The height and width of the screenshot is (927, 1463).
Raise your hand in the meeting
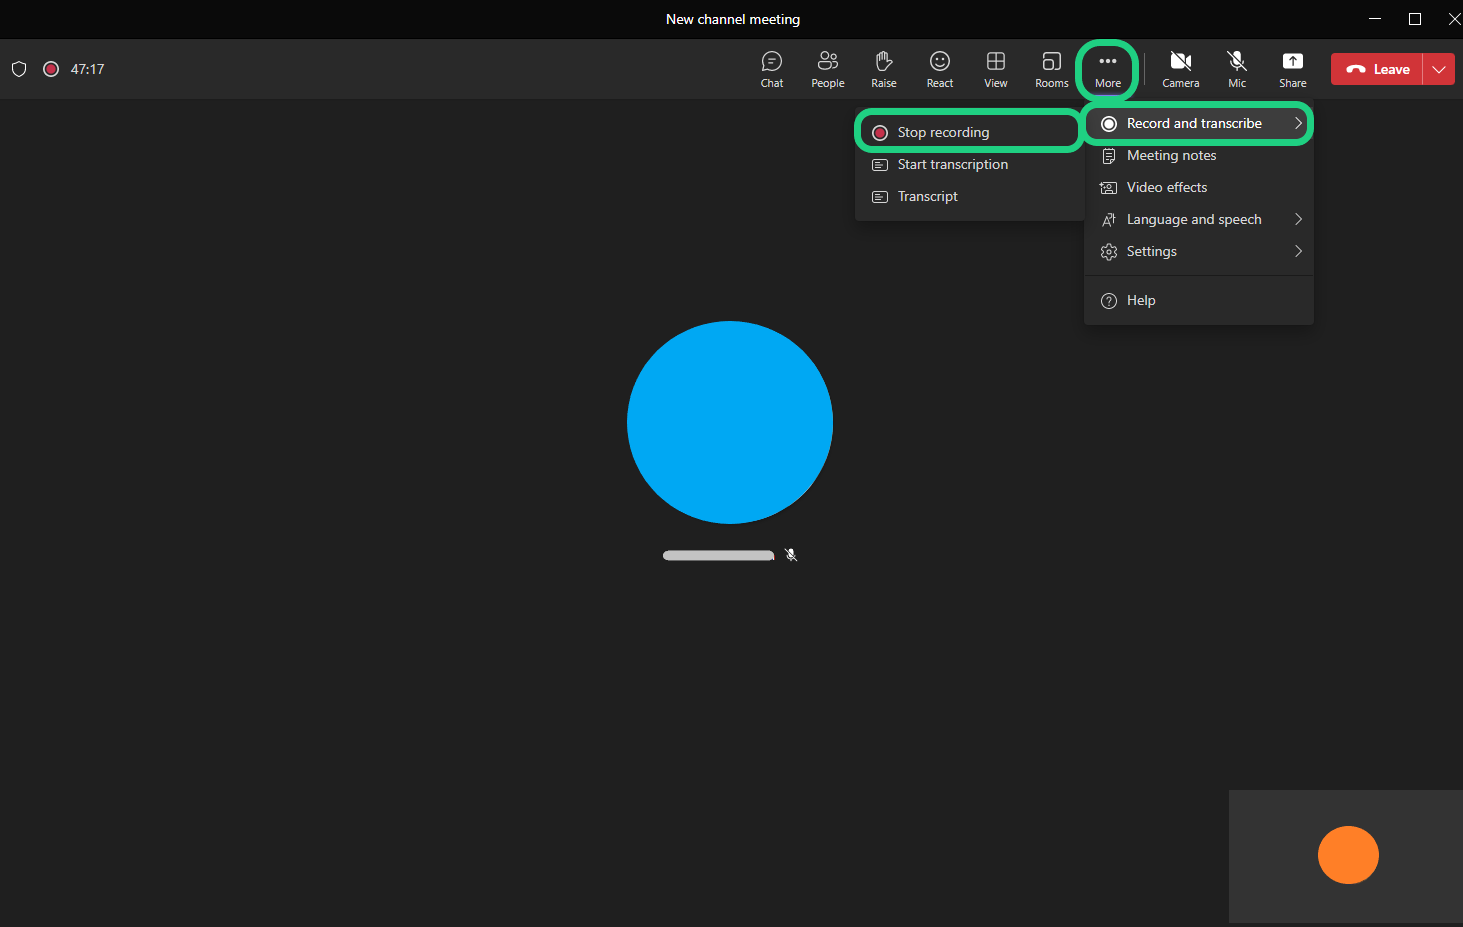pos(883,69)
